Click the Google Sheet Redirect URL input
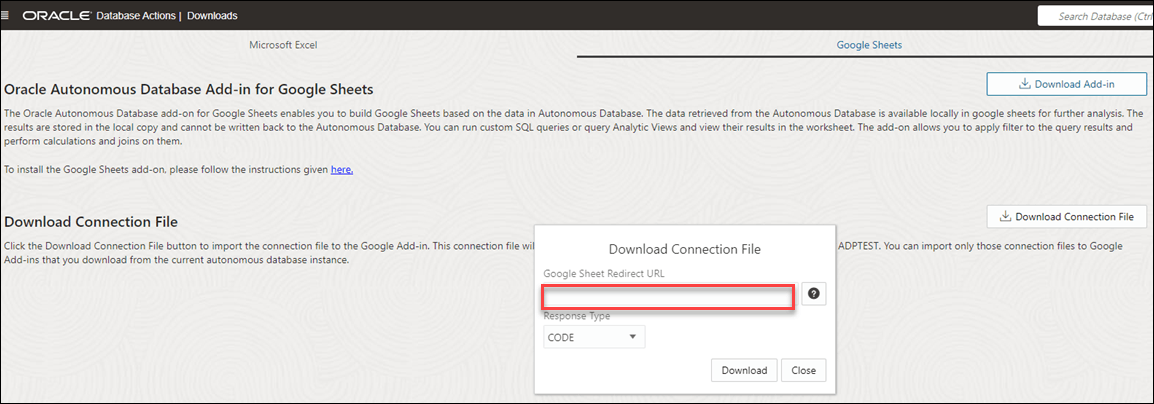The image size is (1154, 404). (668, 297)
